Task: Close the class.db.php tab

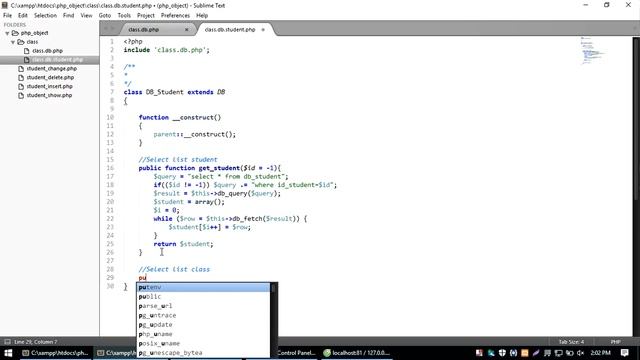Action: (187, 29)
